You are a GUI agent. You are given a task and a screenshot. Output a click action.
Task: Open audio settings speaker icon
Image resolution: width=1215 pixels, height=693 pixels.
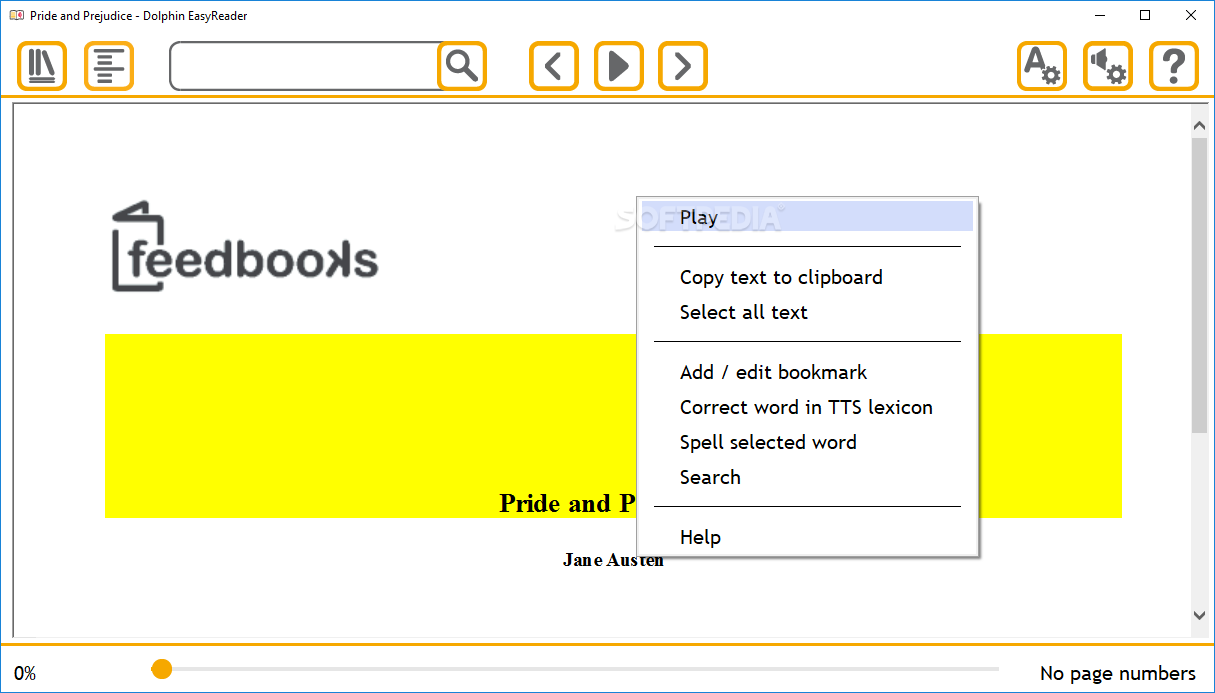point(1108,67)
